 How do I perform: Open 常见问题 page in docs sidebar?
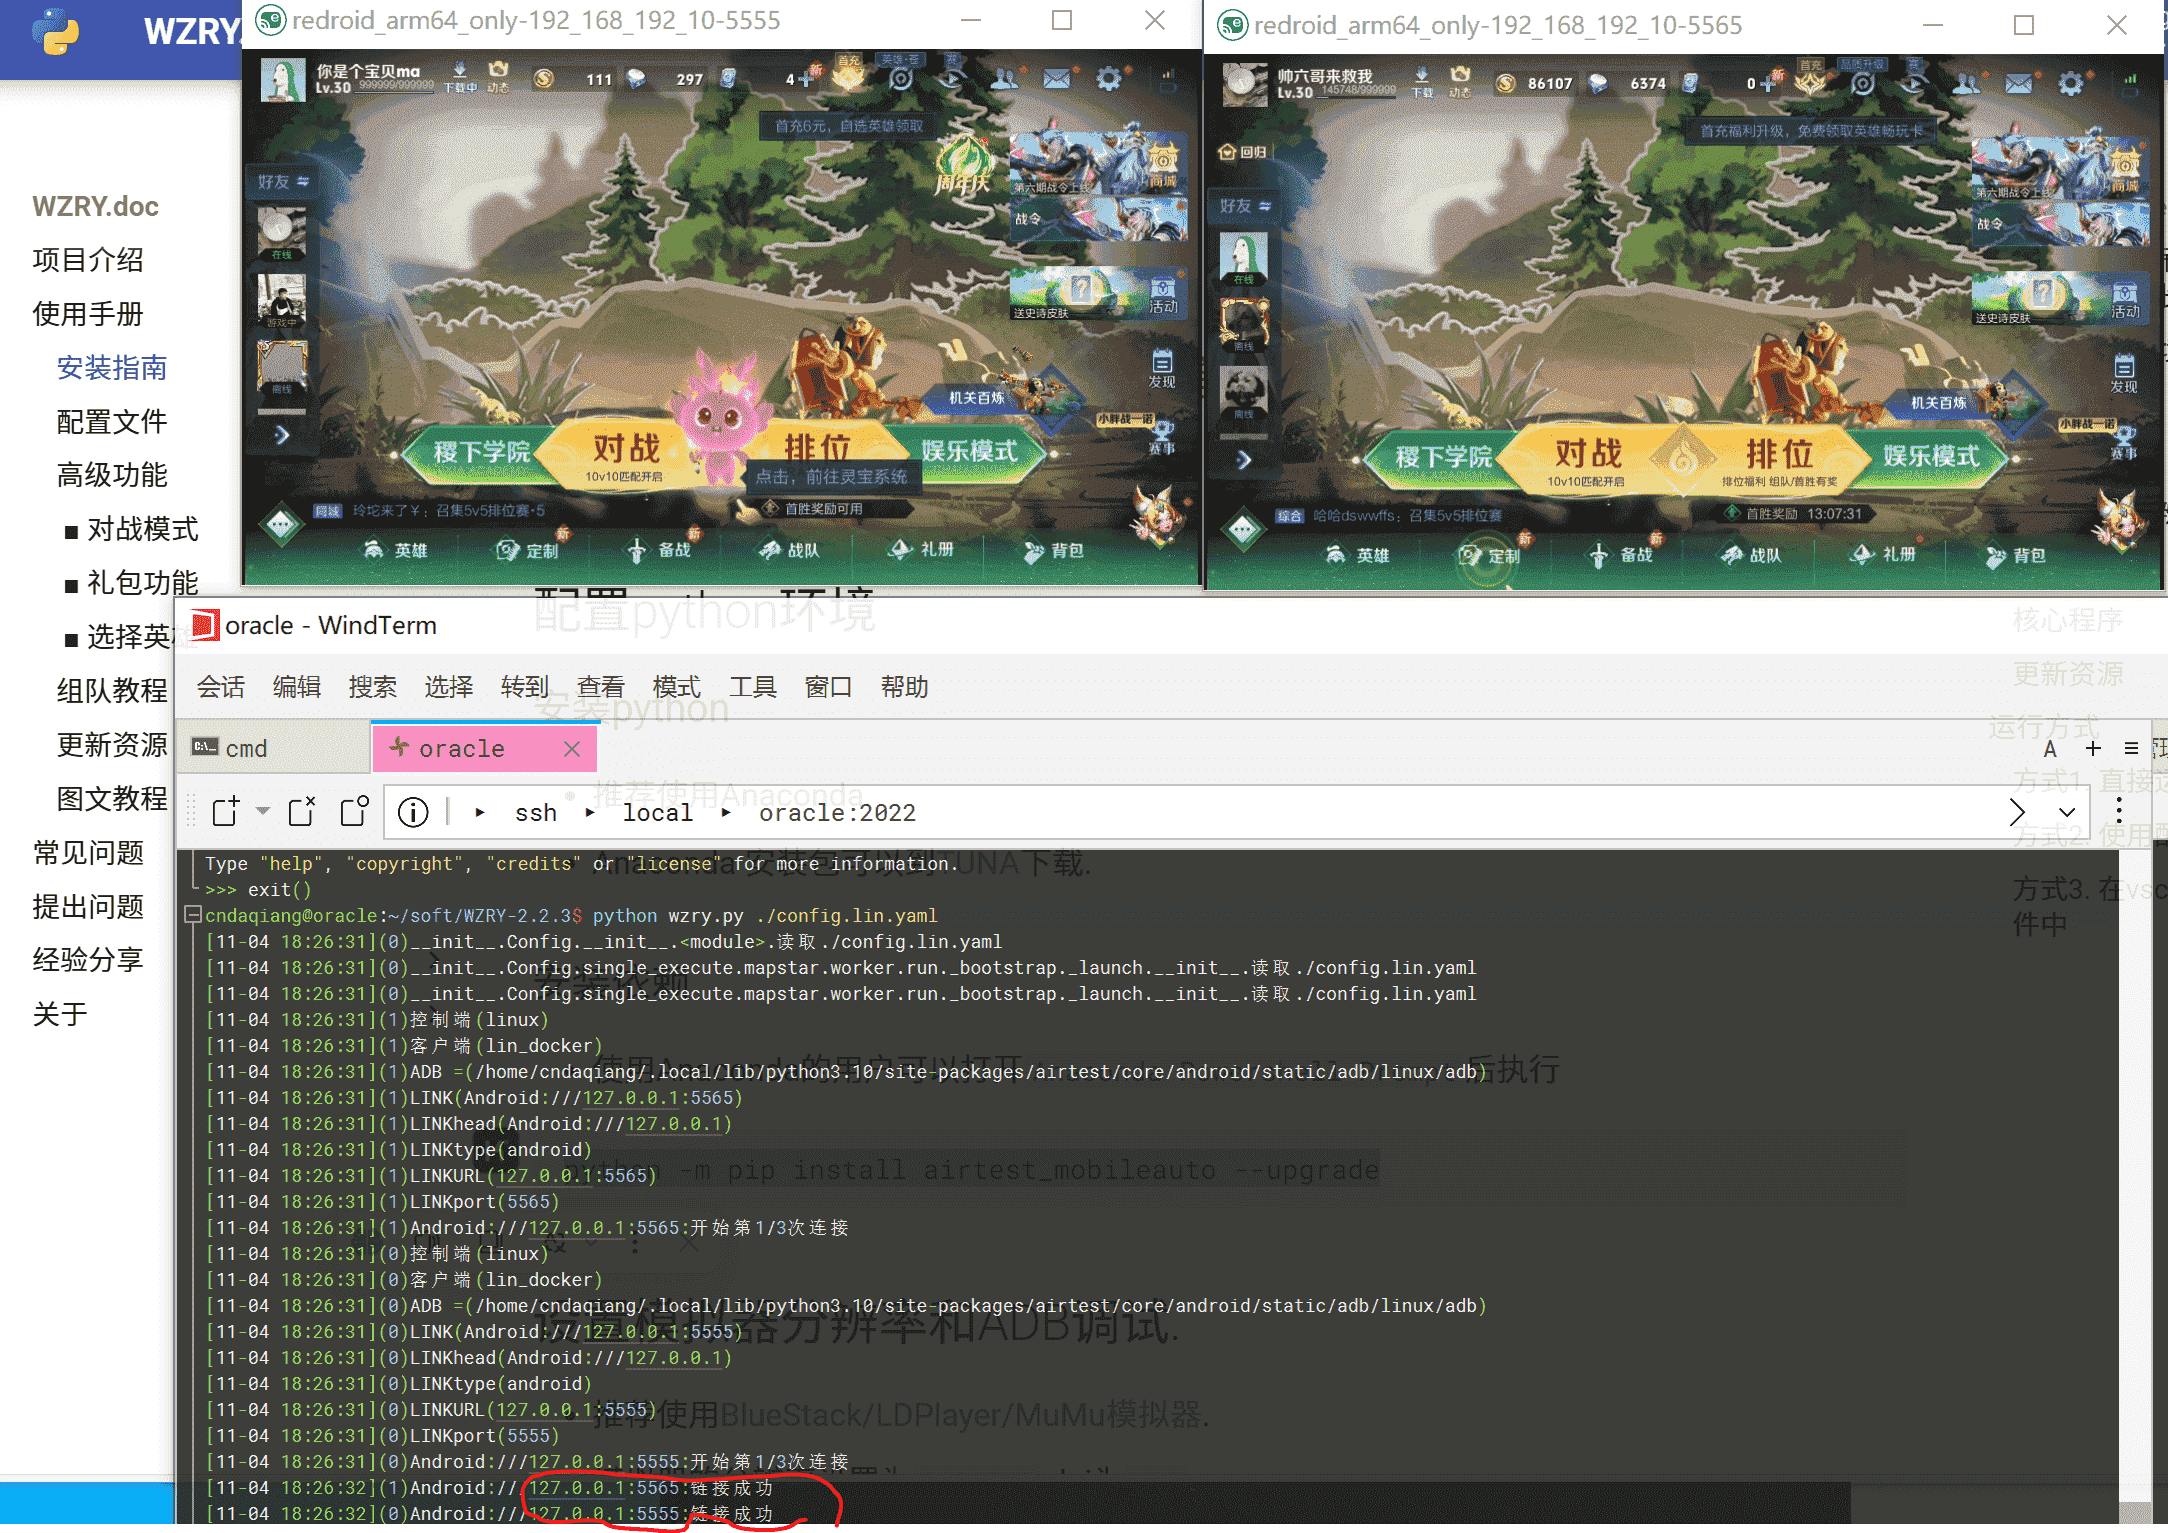click(x=88, y=853)
